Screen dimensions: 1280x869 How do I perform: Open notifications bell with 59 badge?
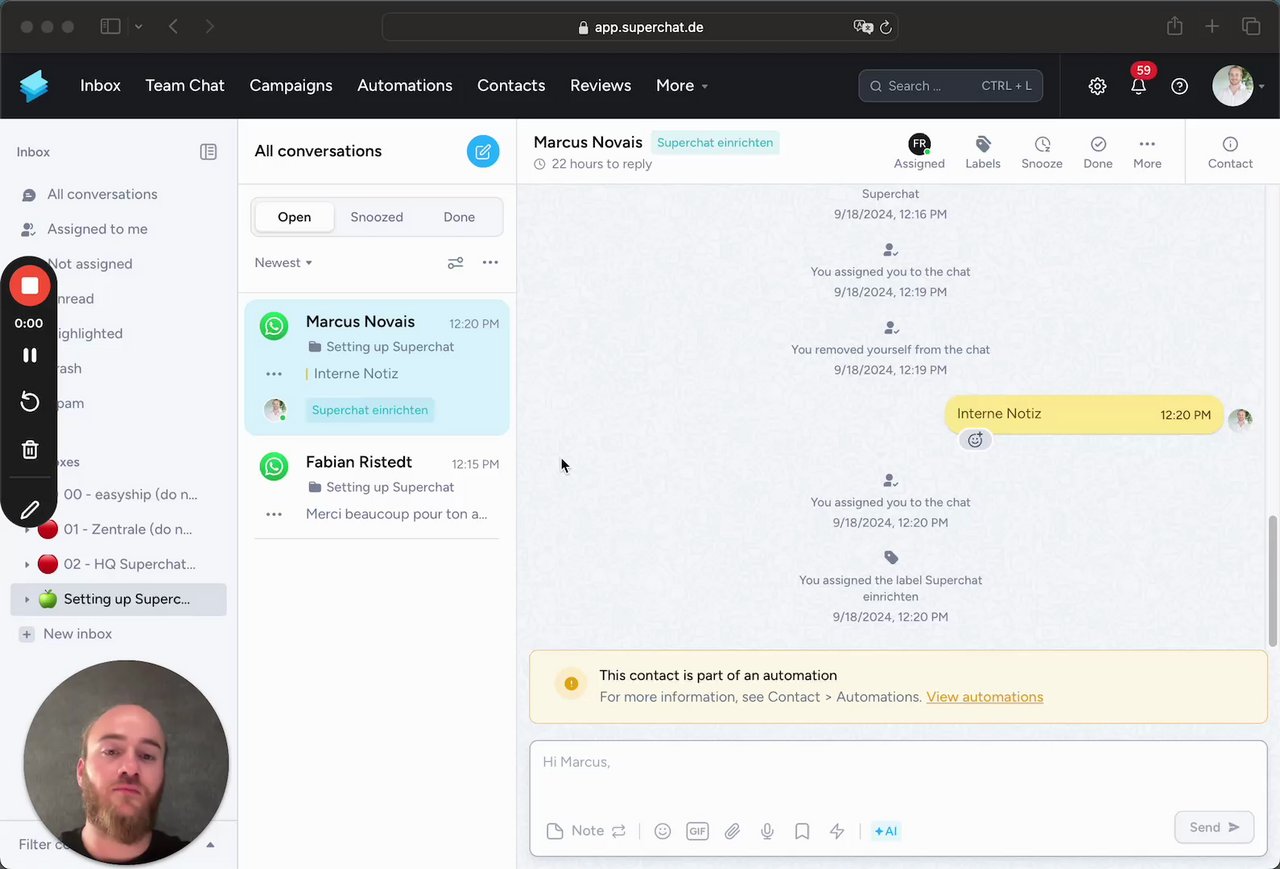(1138, 85)
